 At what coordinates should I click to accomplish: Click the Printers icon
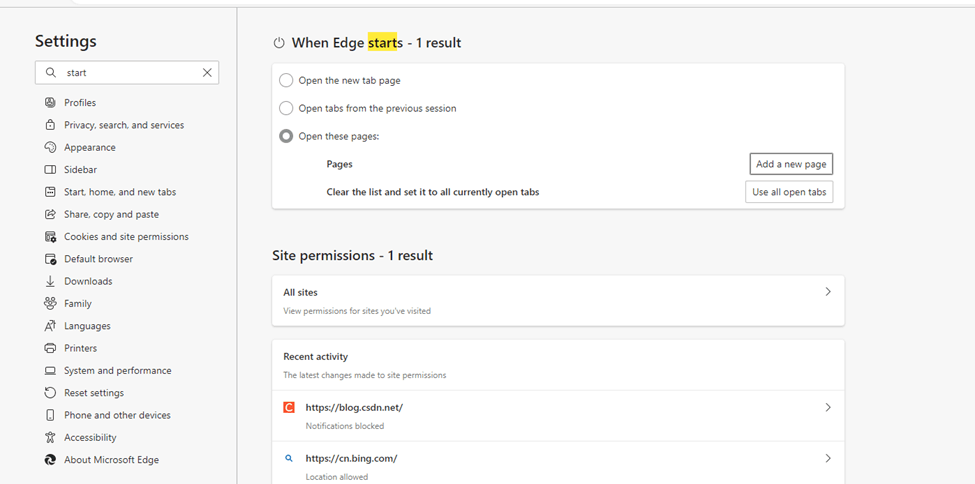click(x=50, y=348)
